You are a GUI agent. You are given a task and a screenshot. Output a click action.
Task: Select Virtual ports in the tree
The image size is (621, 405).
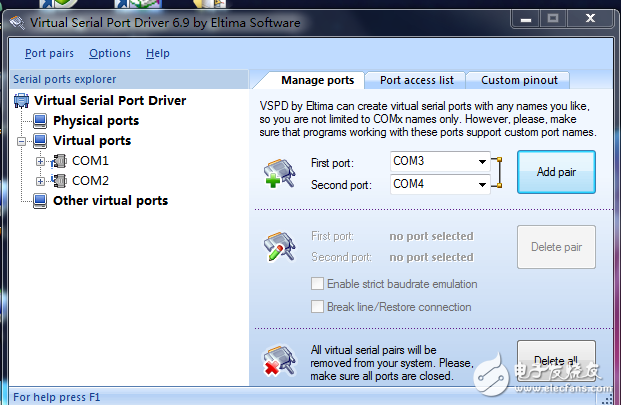(92, 141)
